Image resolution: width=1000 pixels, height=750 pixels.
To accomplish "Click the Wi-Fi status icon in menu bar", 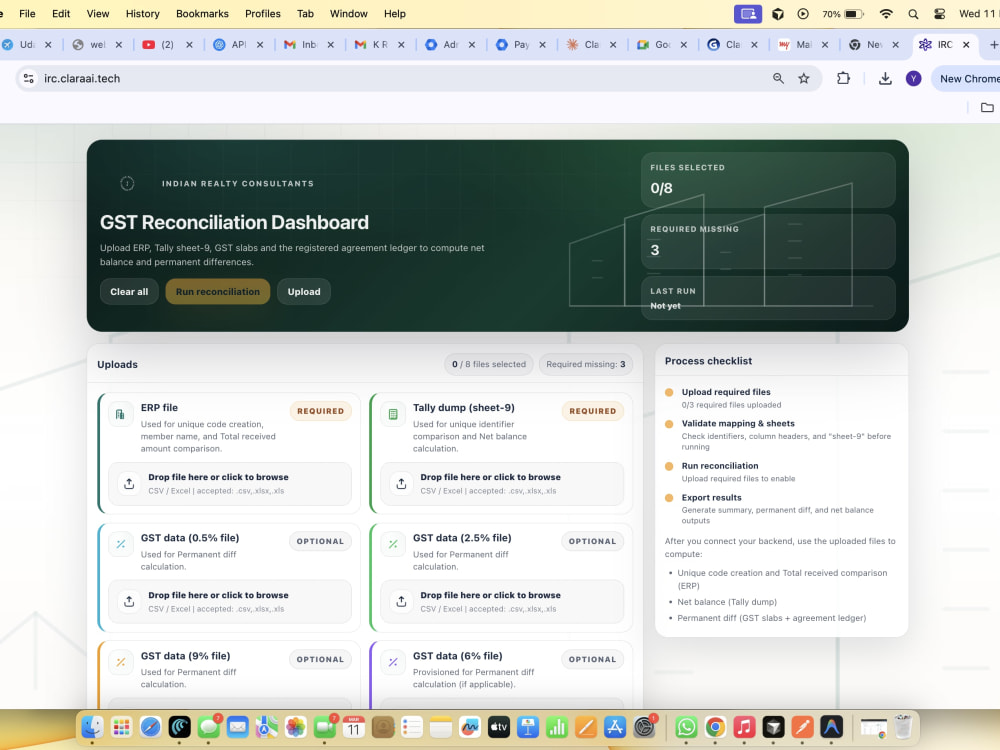I will (886, 13).
